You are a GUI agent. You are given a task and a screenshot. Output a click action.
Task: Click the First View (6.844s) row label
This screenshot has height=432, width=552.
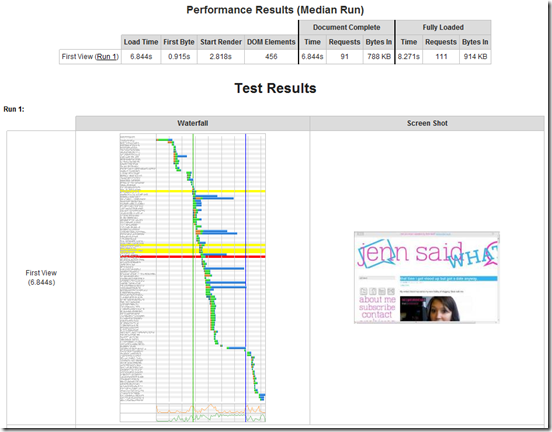pos(41,277)
